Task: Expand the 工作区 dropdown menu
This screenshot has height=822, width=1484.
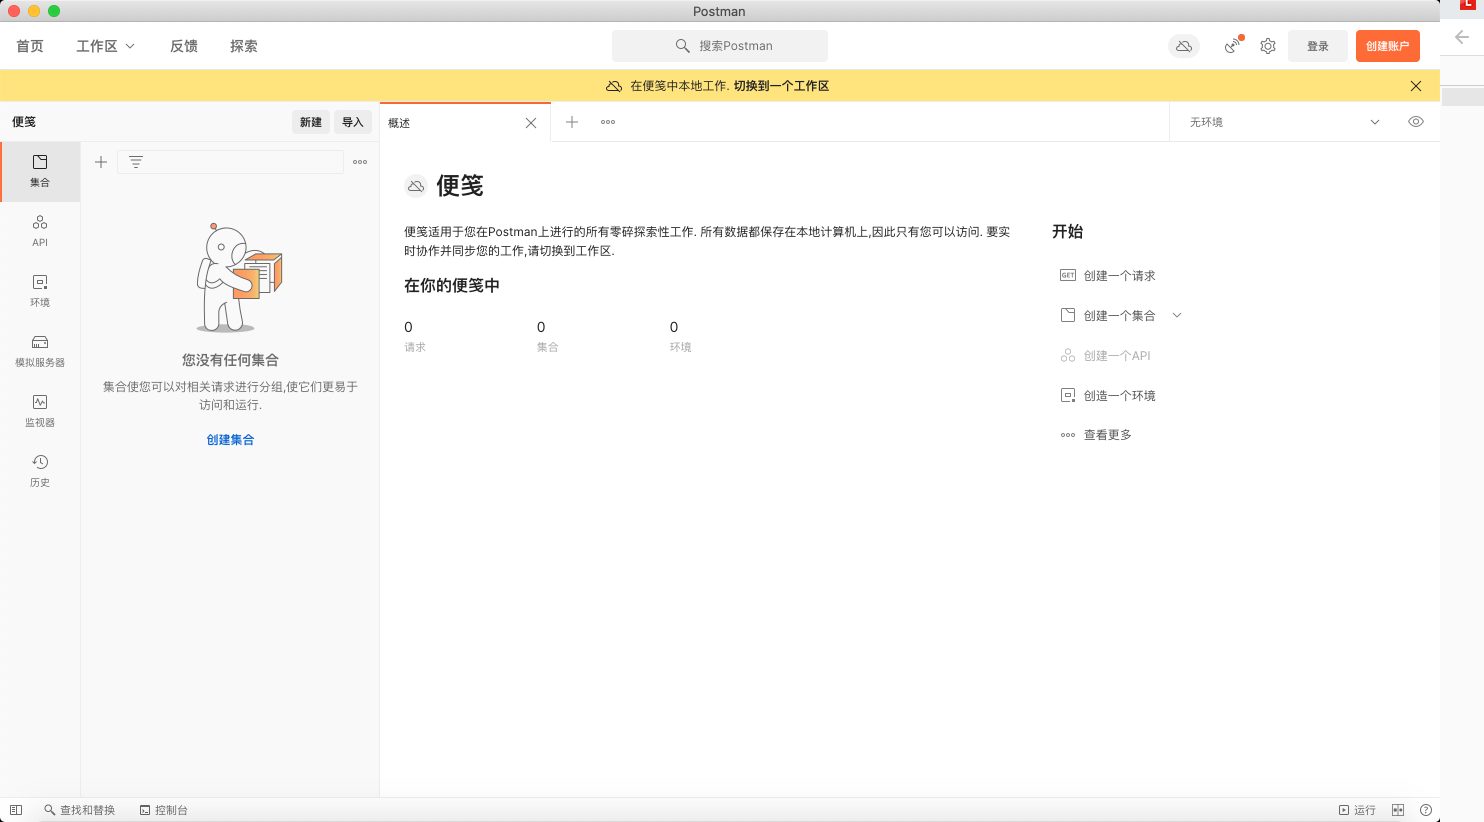Action: (104, 46)
